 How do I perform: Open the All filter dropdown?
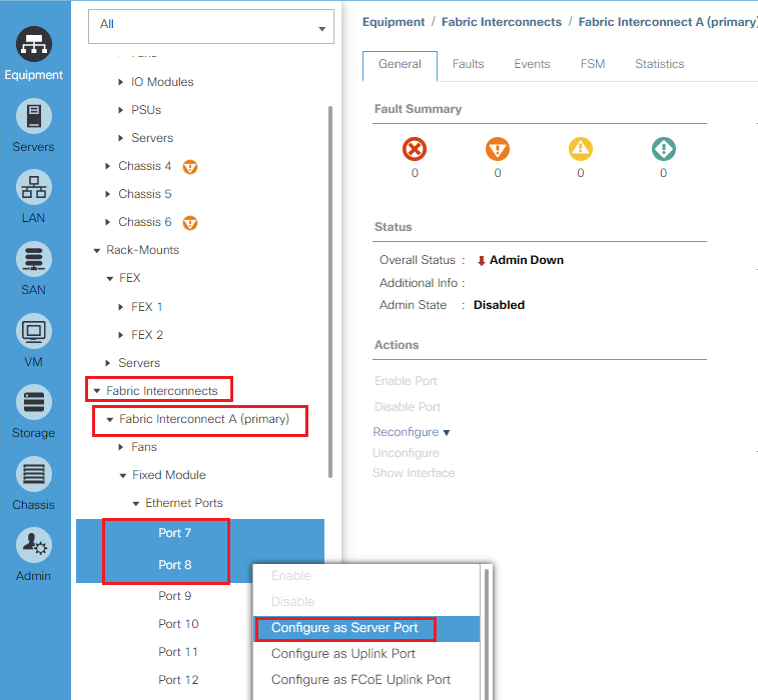(211, 27)
